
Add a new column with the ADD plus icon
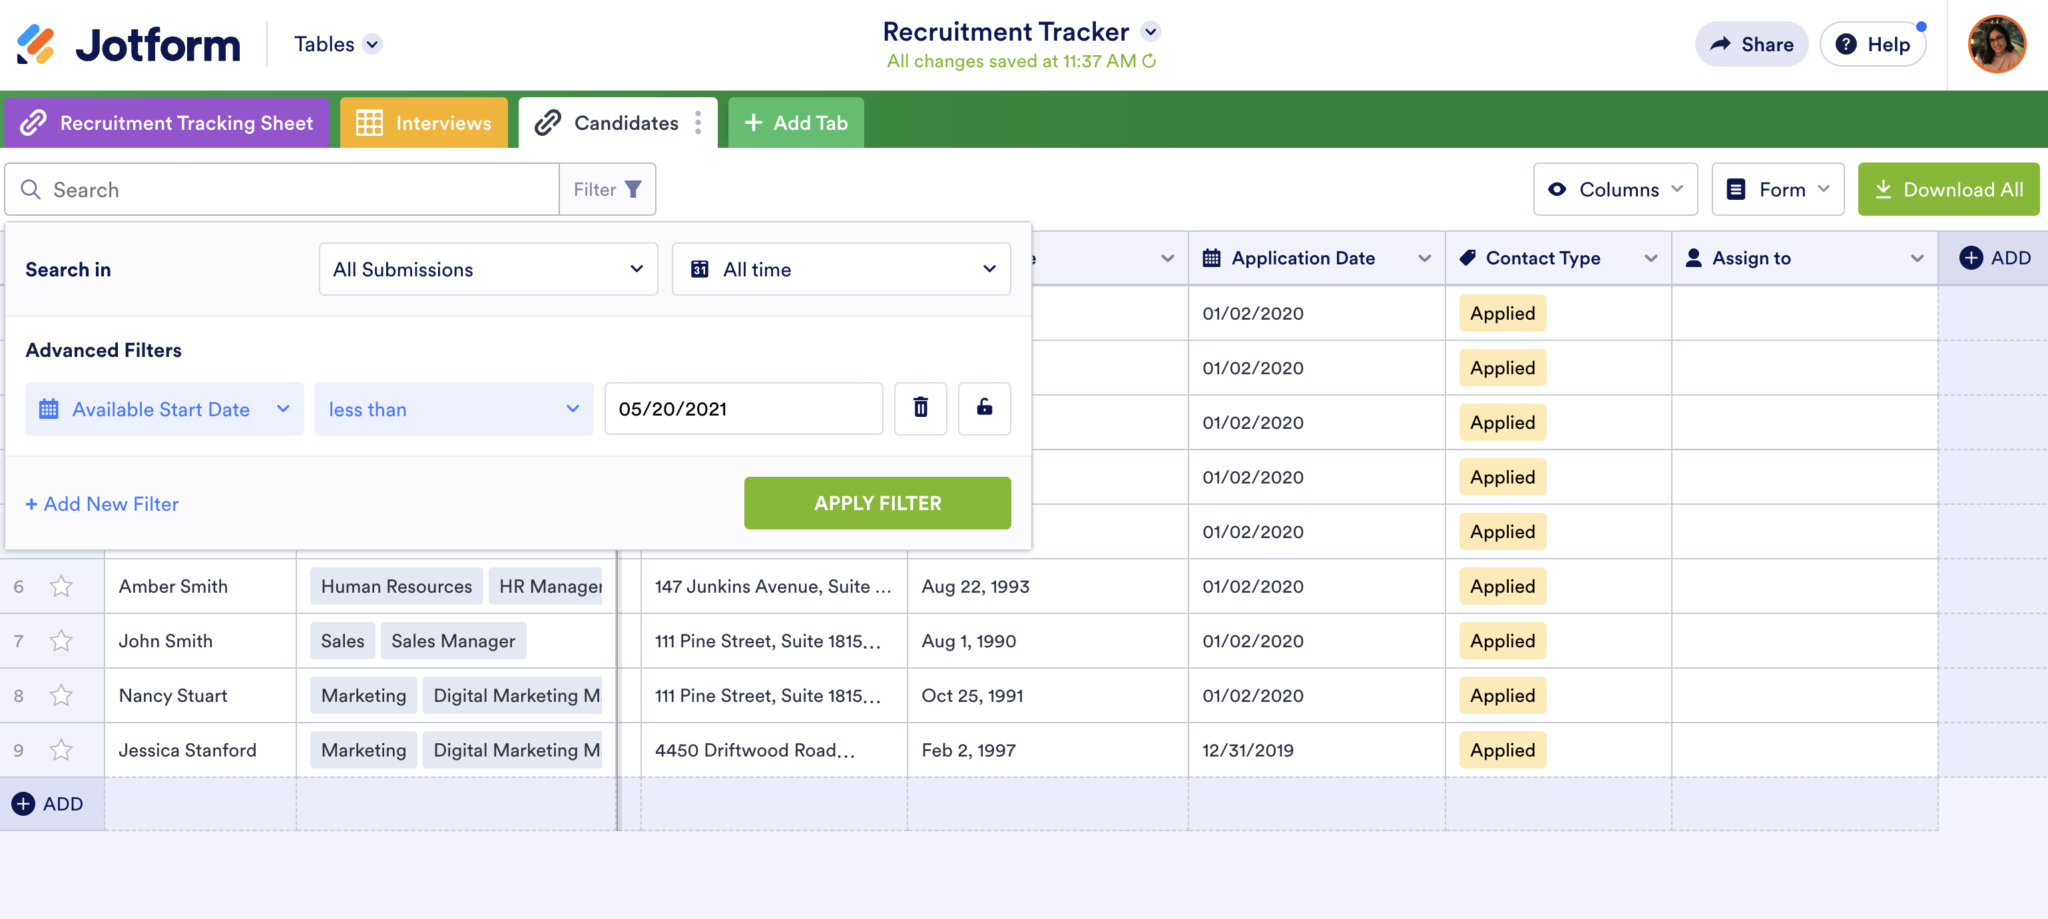click(x=1969, y=257)
